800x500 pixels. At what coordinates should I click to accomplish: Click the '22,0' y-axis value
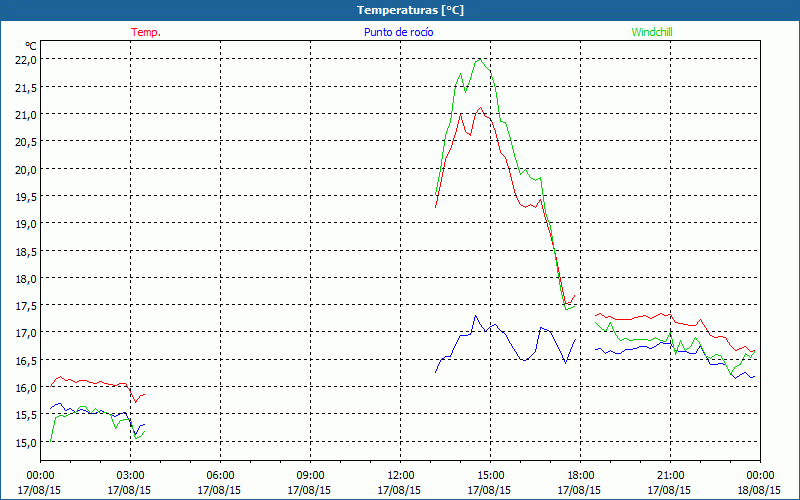tap(28, 60)
